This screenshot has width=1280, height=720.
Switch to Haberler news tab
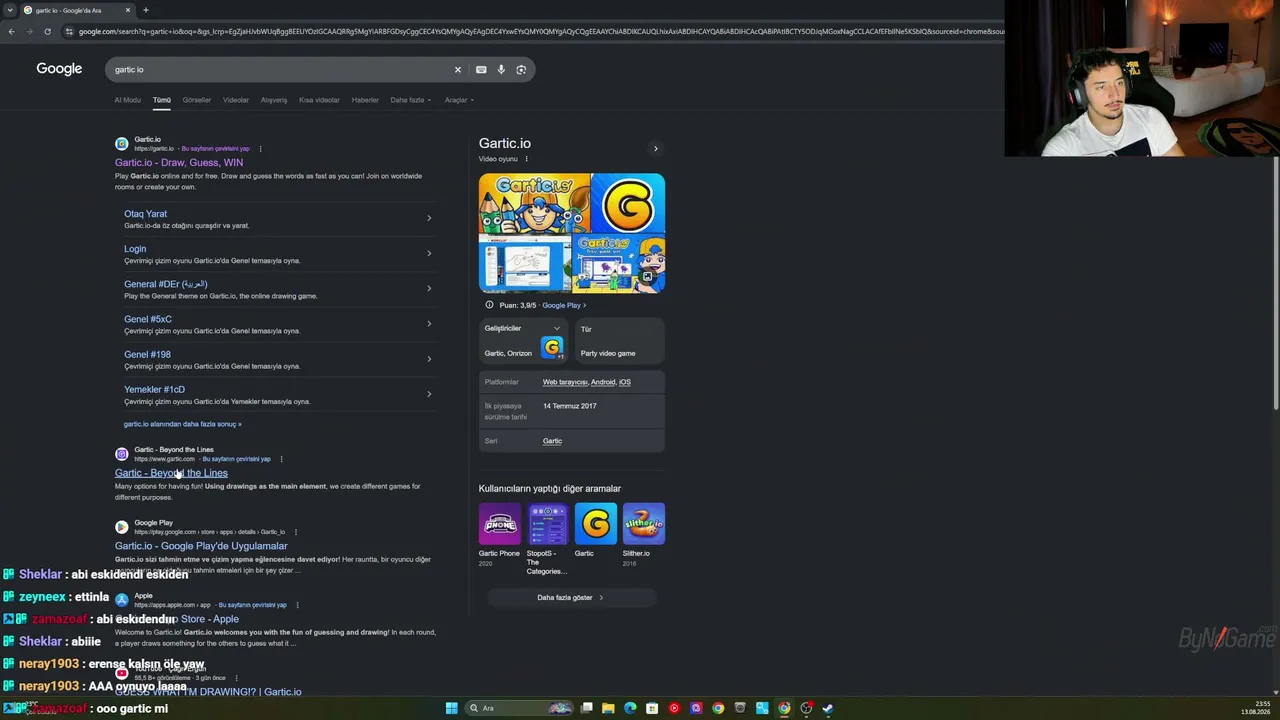click(365, 100)
